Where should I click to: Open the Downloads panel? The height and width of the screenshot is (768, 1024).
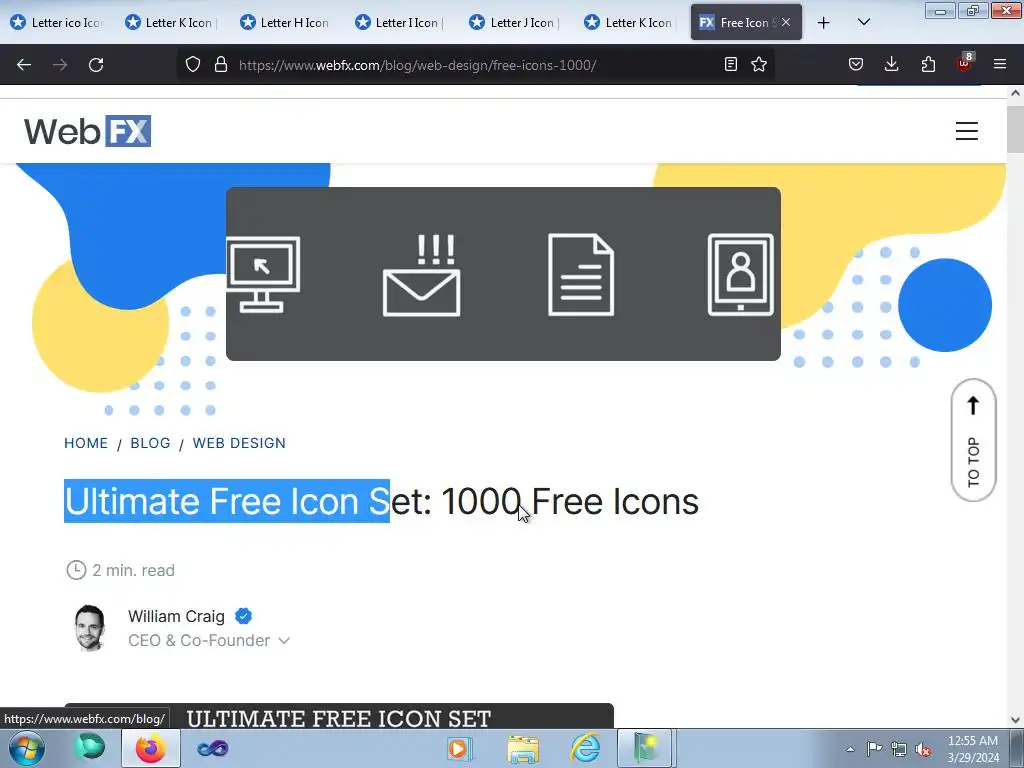[x=891, y=64]
